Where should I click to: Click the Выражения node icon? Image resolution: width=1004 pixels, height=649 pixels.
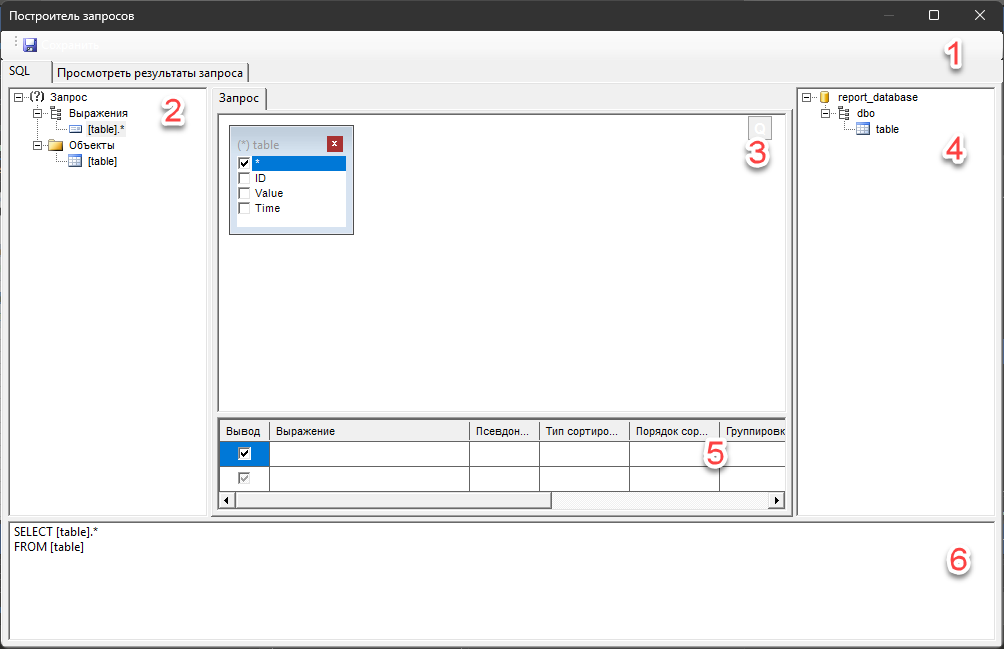point(56,113)
